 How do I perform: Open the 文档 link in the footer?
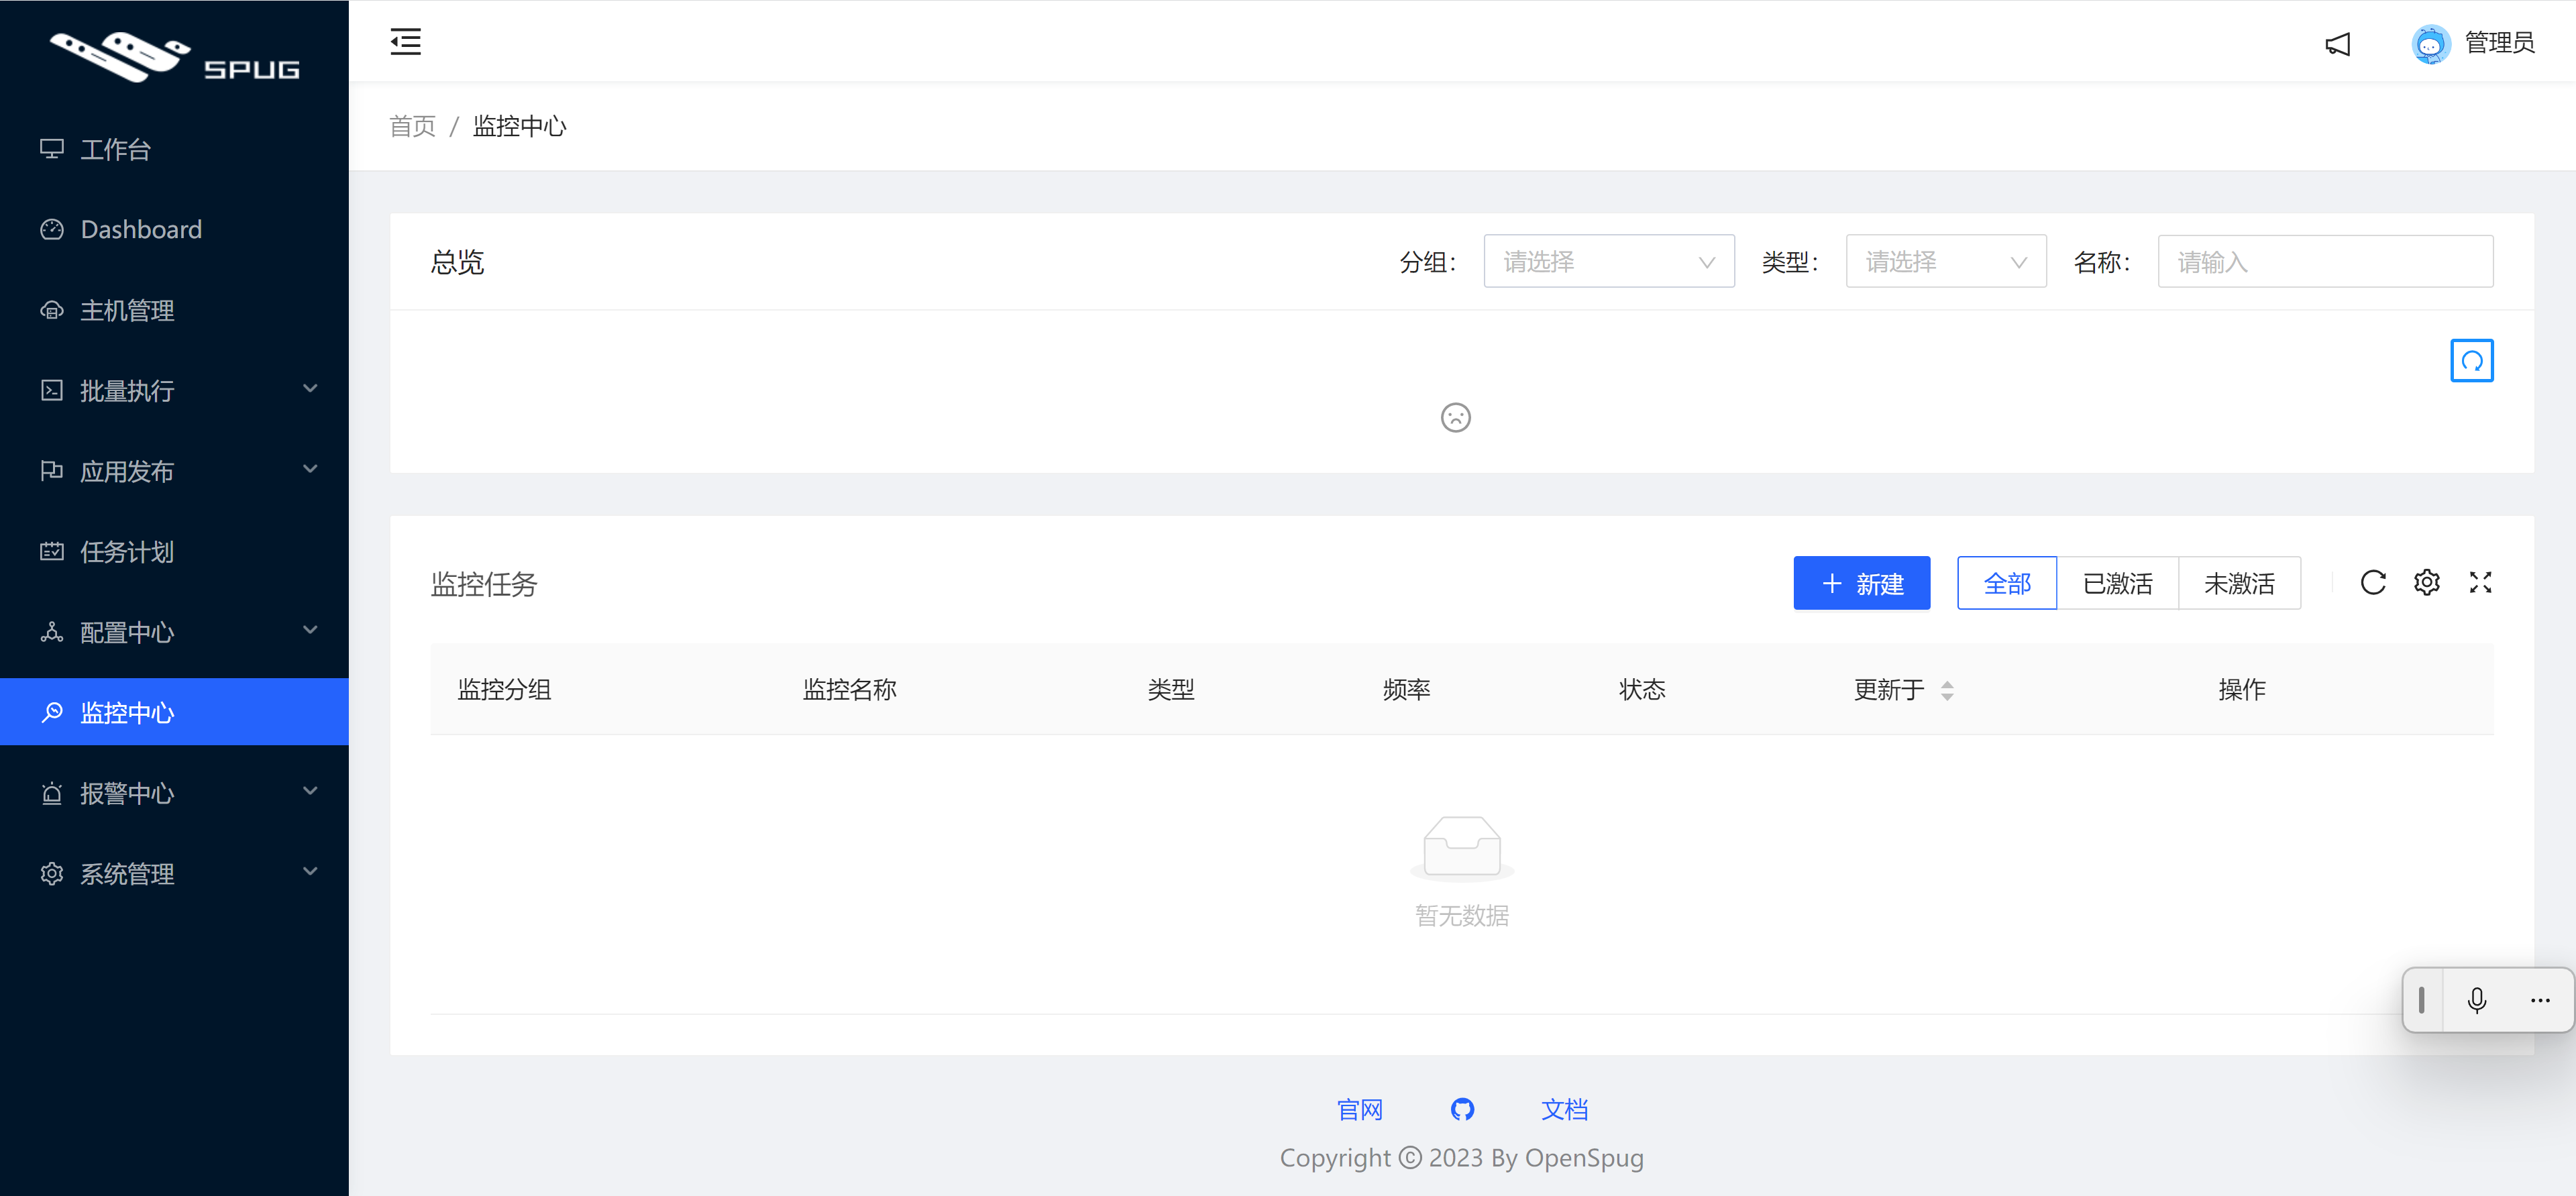pyautogui.click(x=1563, y=1109)
